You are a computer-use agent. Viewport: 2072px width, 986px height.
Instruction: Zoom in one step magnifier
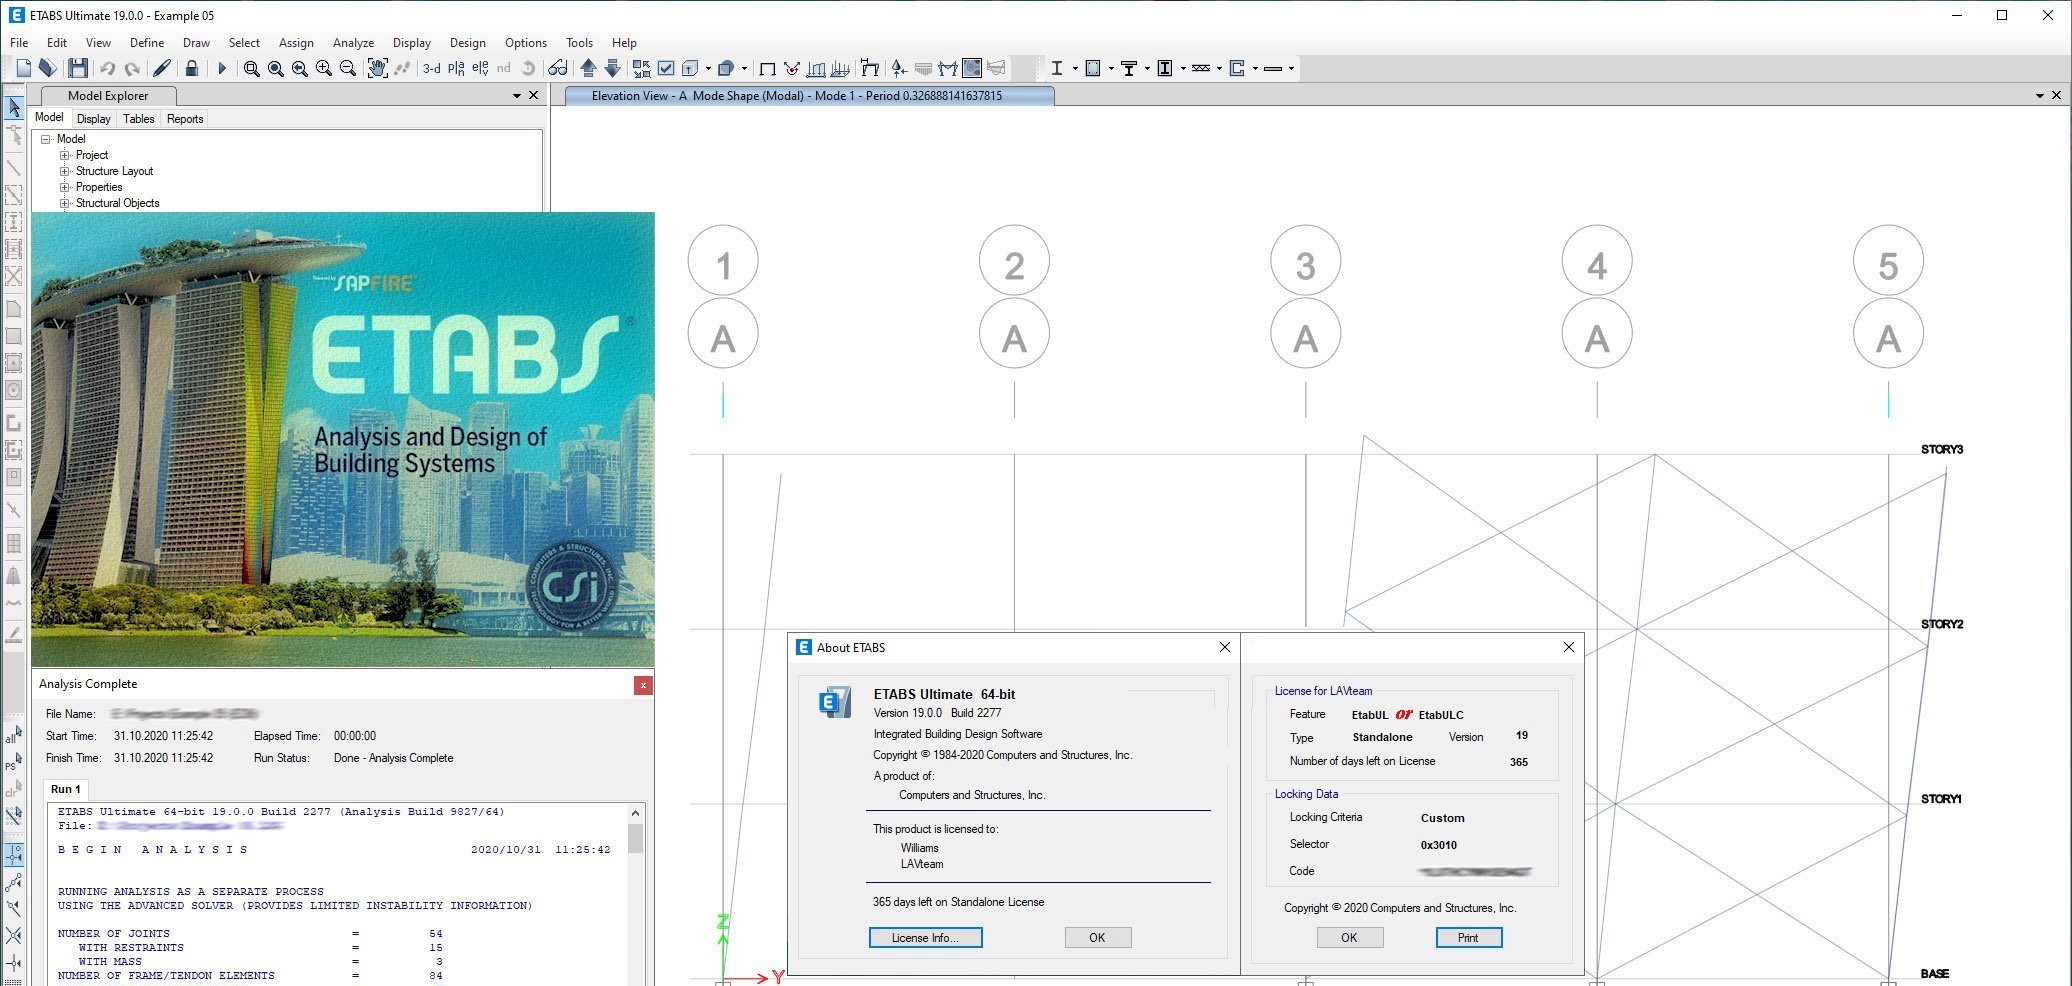(324, 68)
